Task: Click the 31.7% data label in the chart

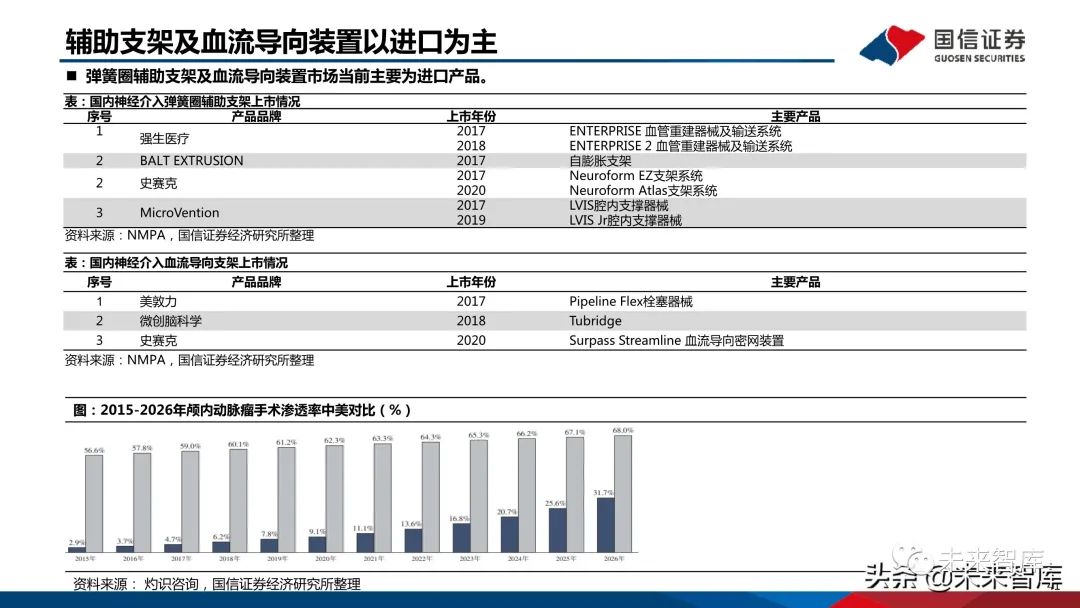Action: point(603,492)
